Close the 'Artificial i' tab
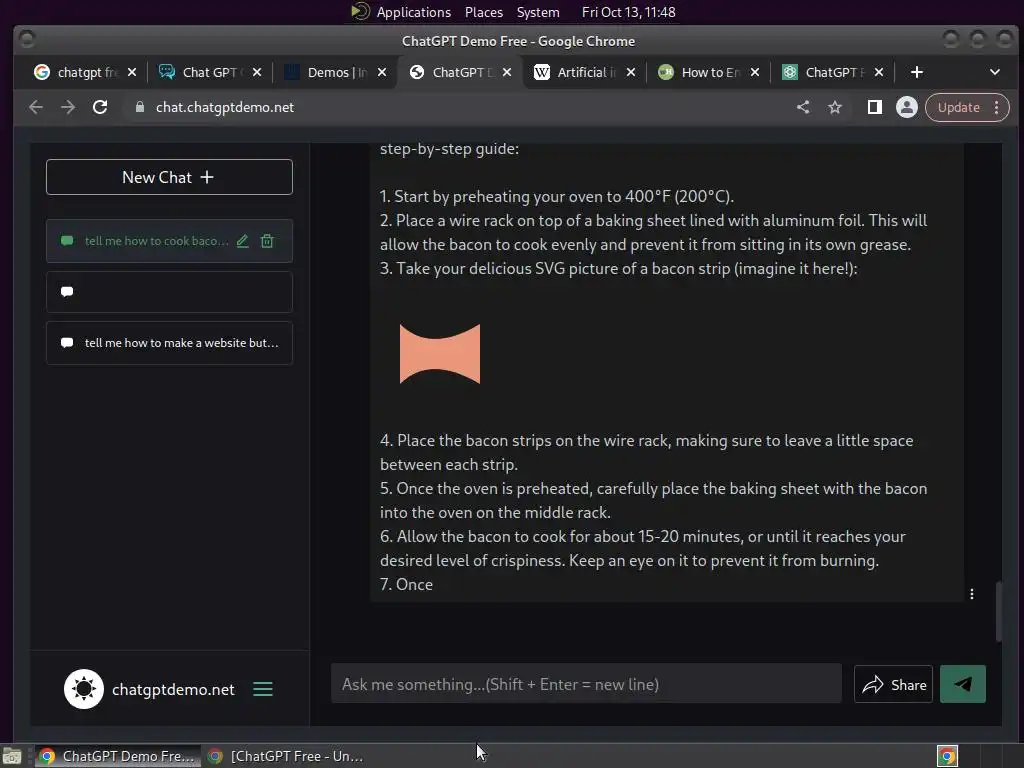This screenshot has height=768, width=1024. click(631, 72)
